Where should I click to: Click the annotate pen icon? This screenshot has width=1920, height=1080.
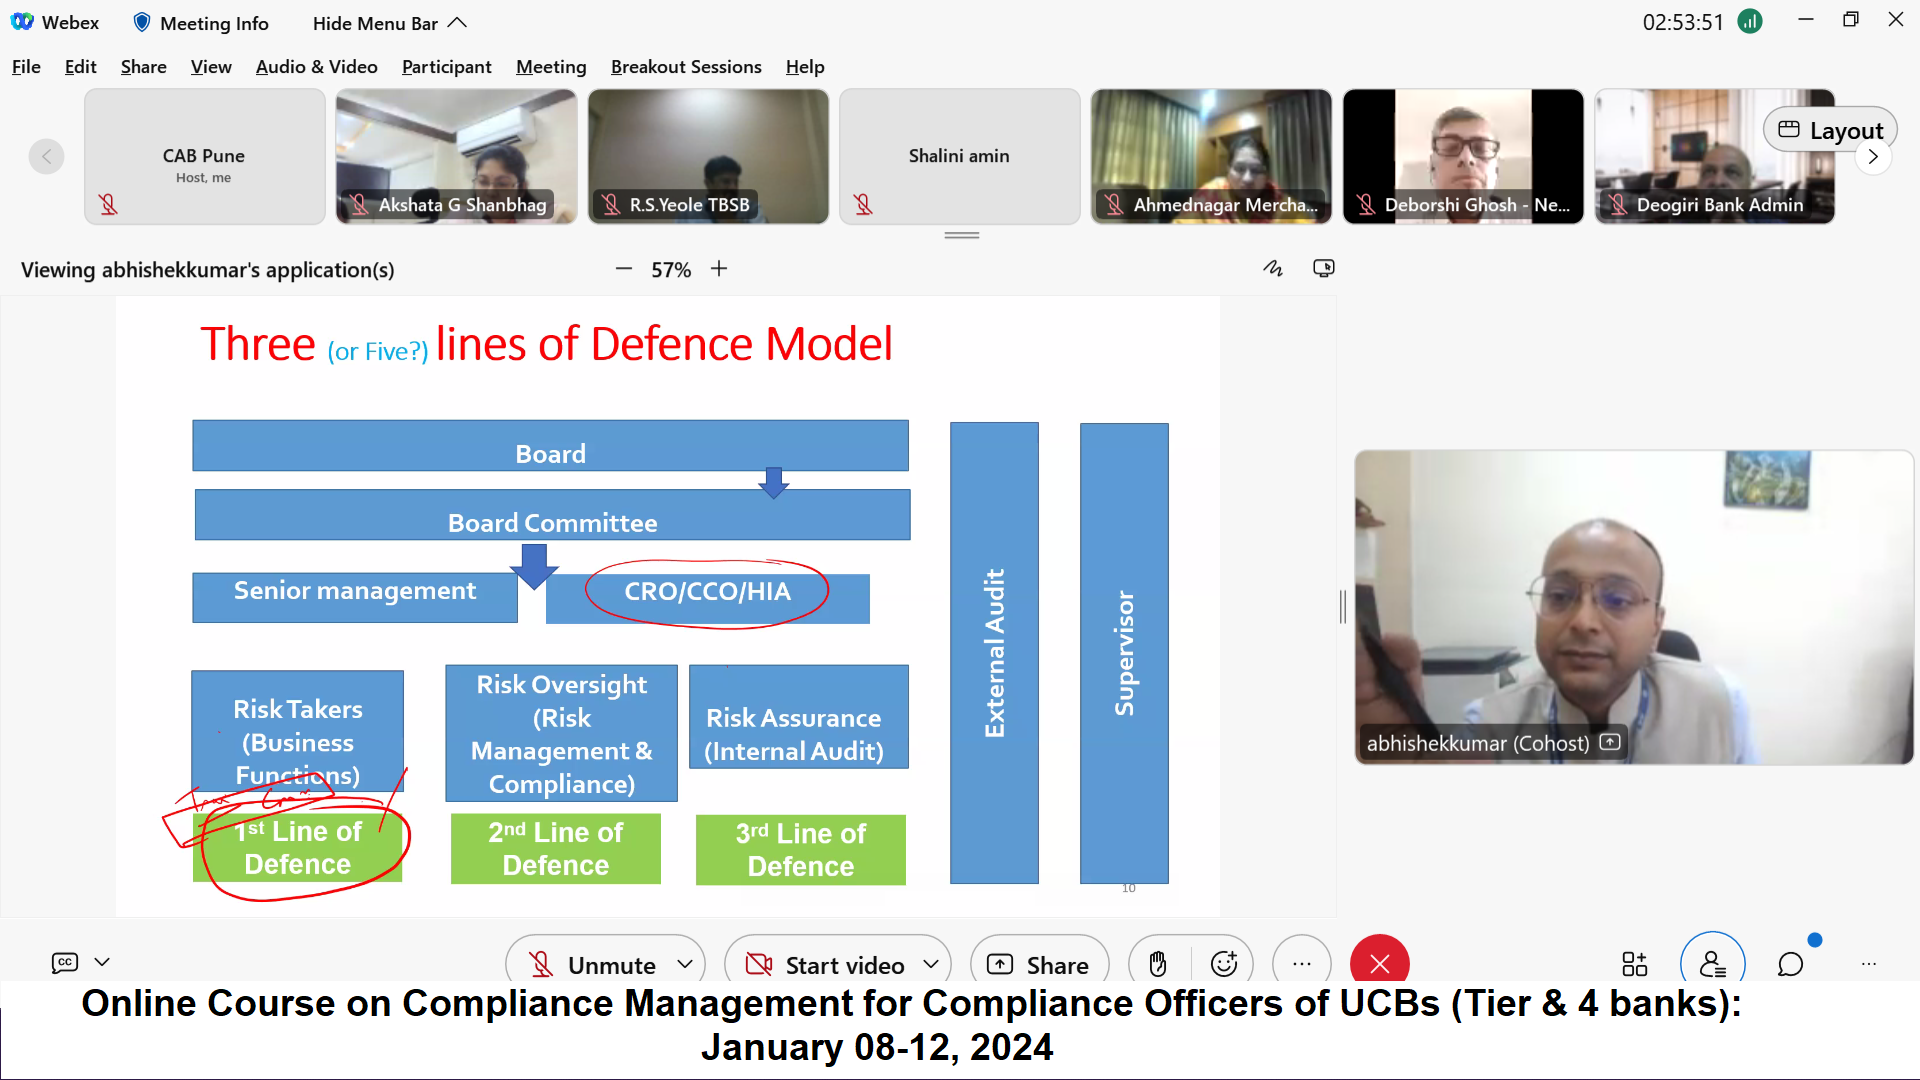click(x=1272, y=268)
